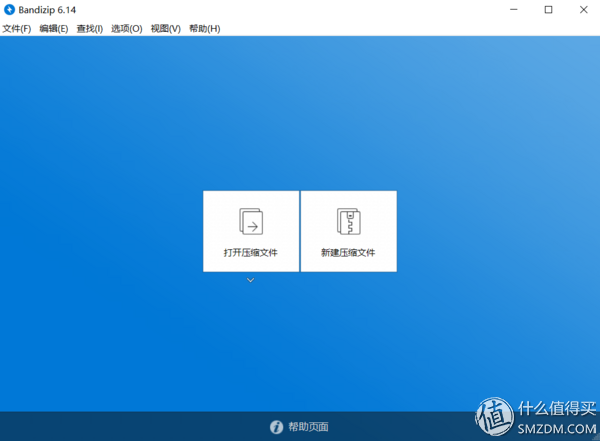
Task: Close the Bandizip window
Action: tap(583, 10)
